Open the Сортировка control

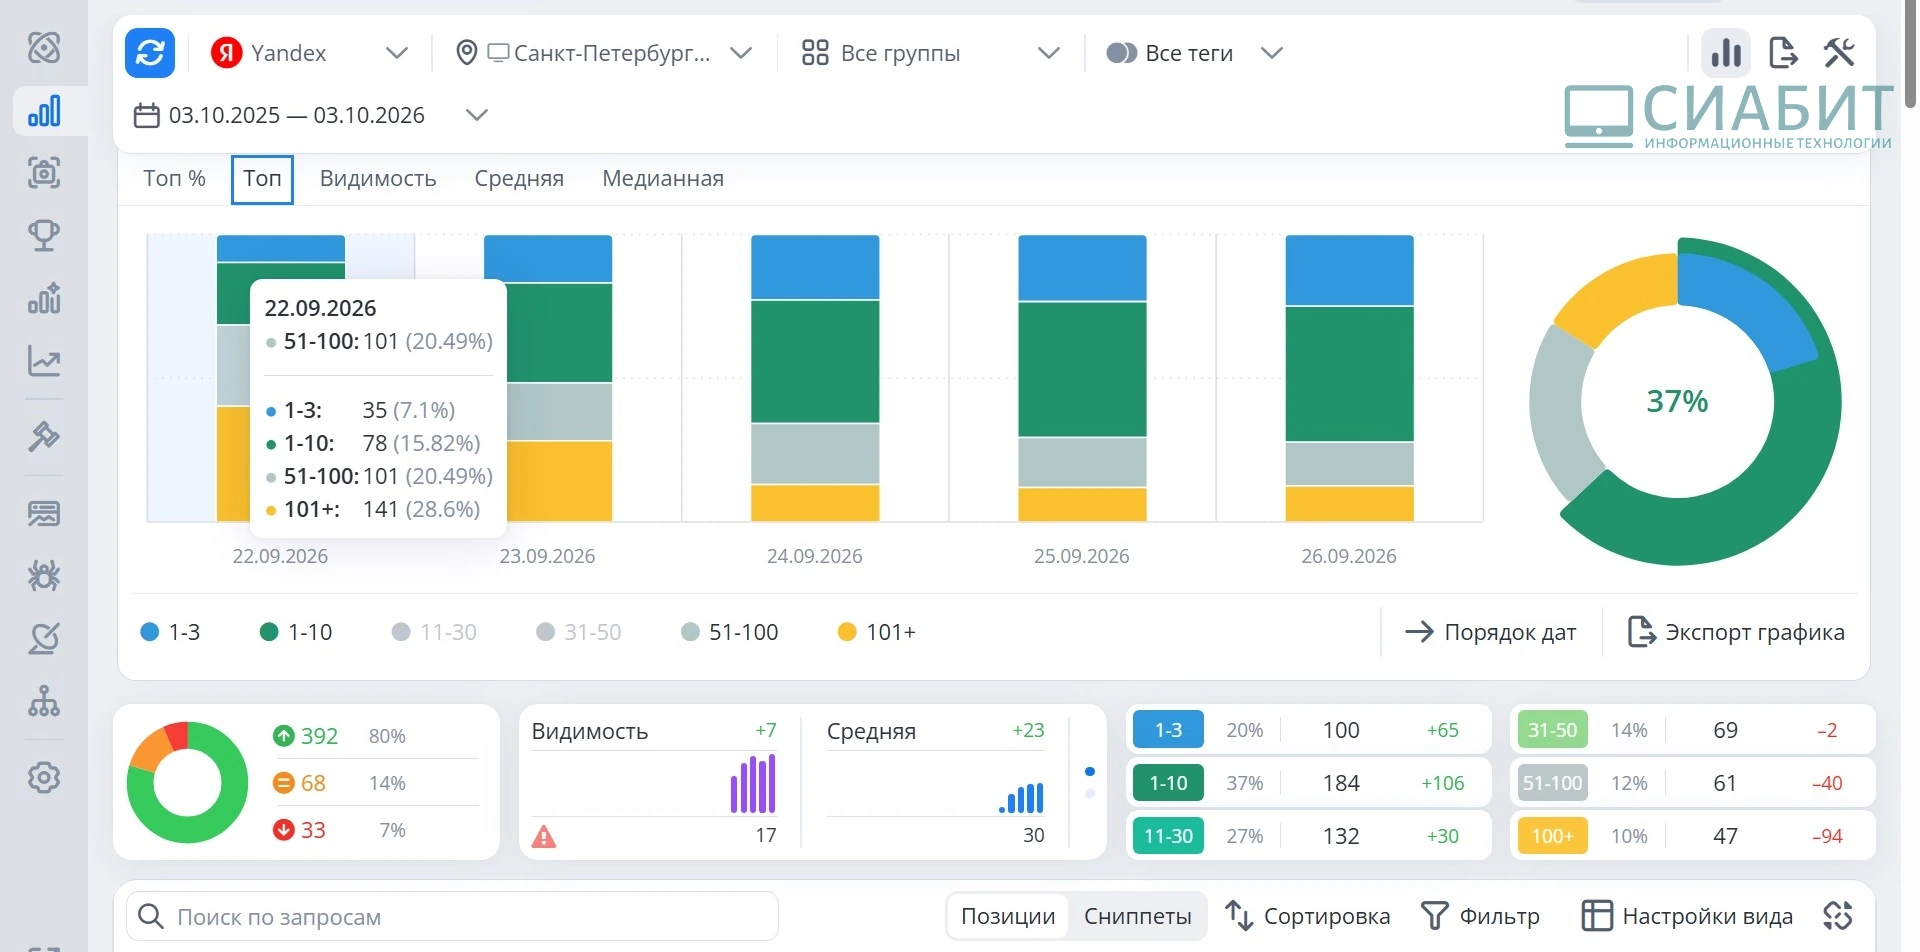point(1308,916)
